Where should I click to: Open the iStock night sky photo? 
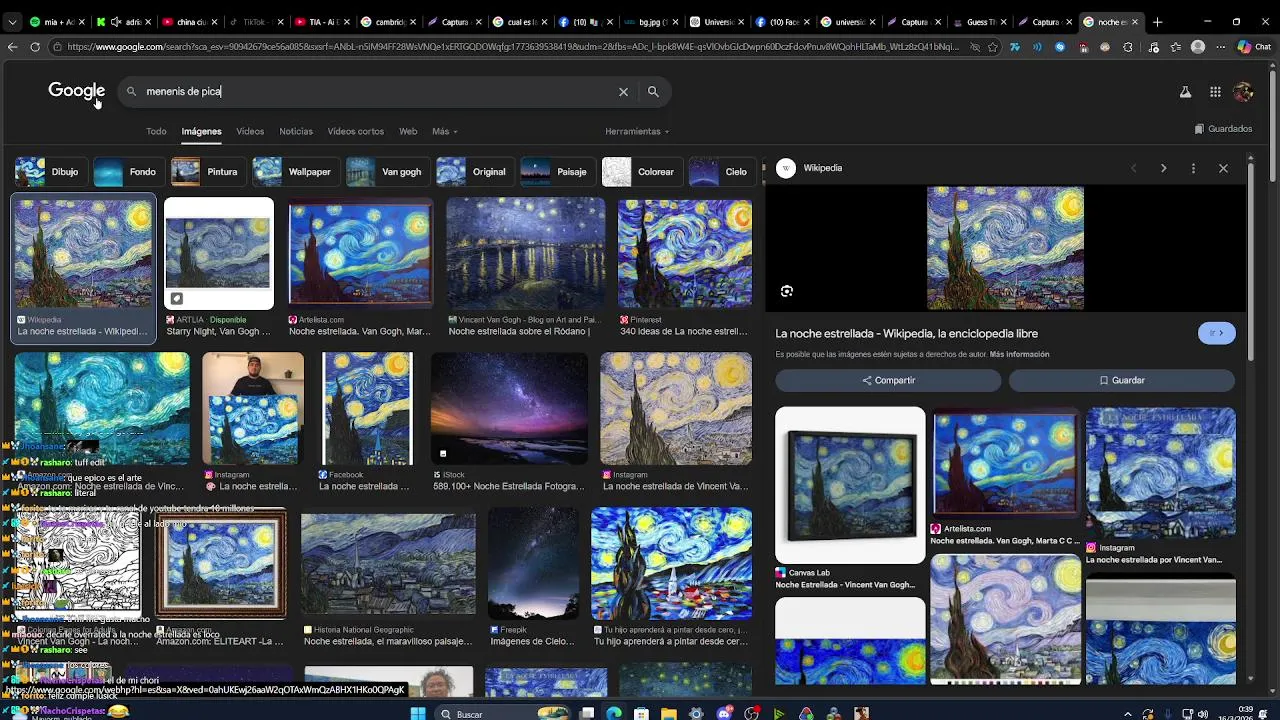[509, 408]
